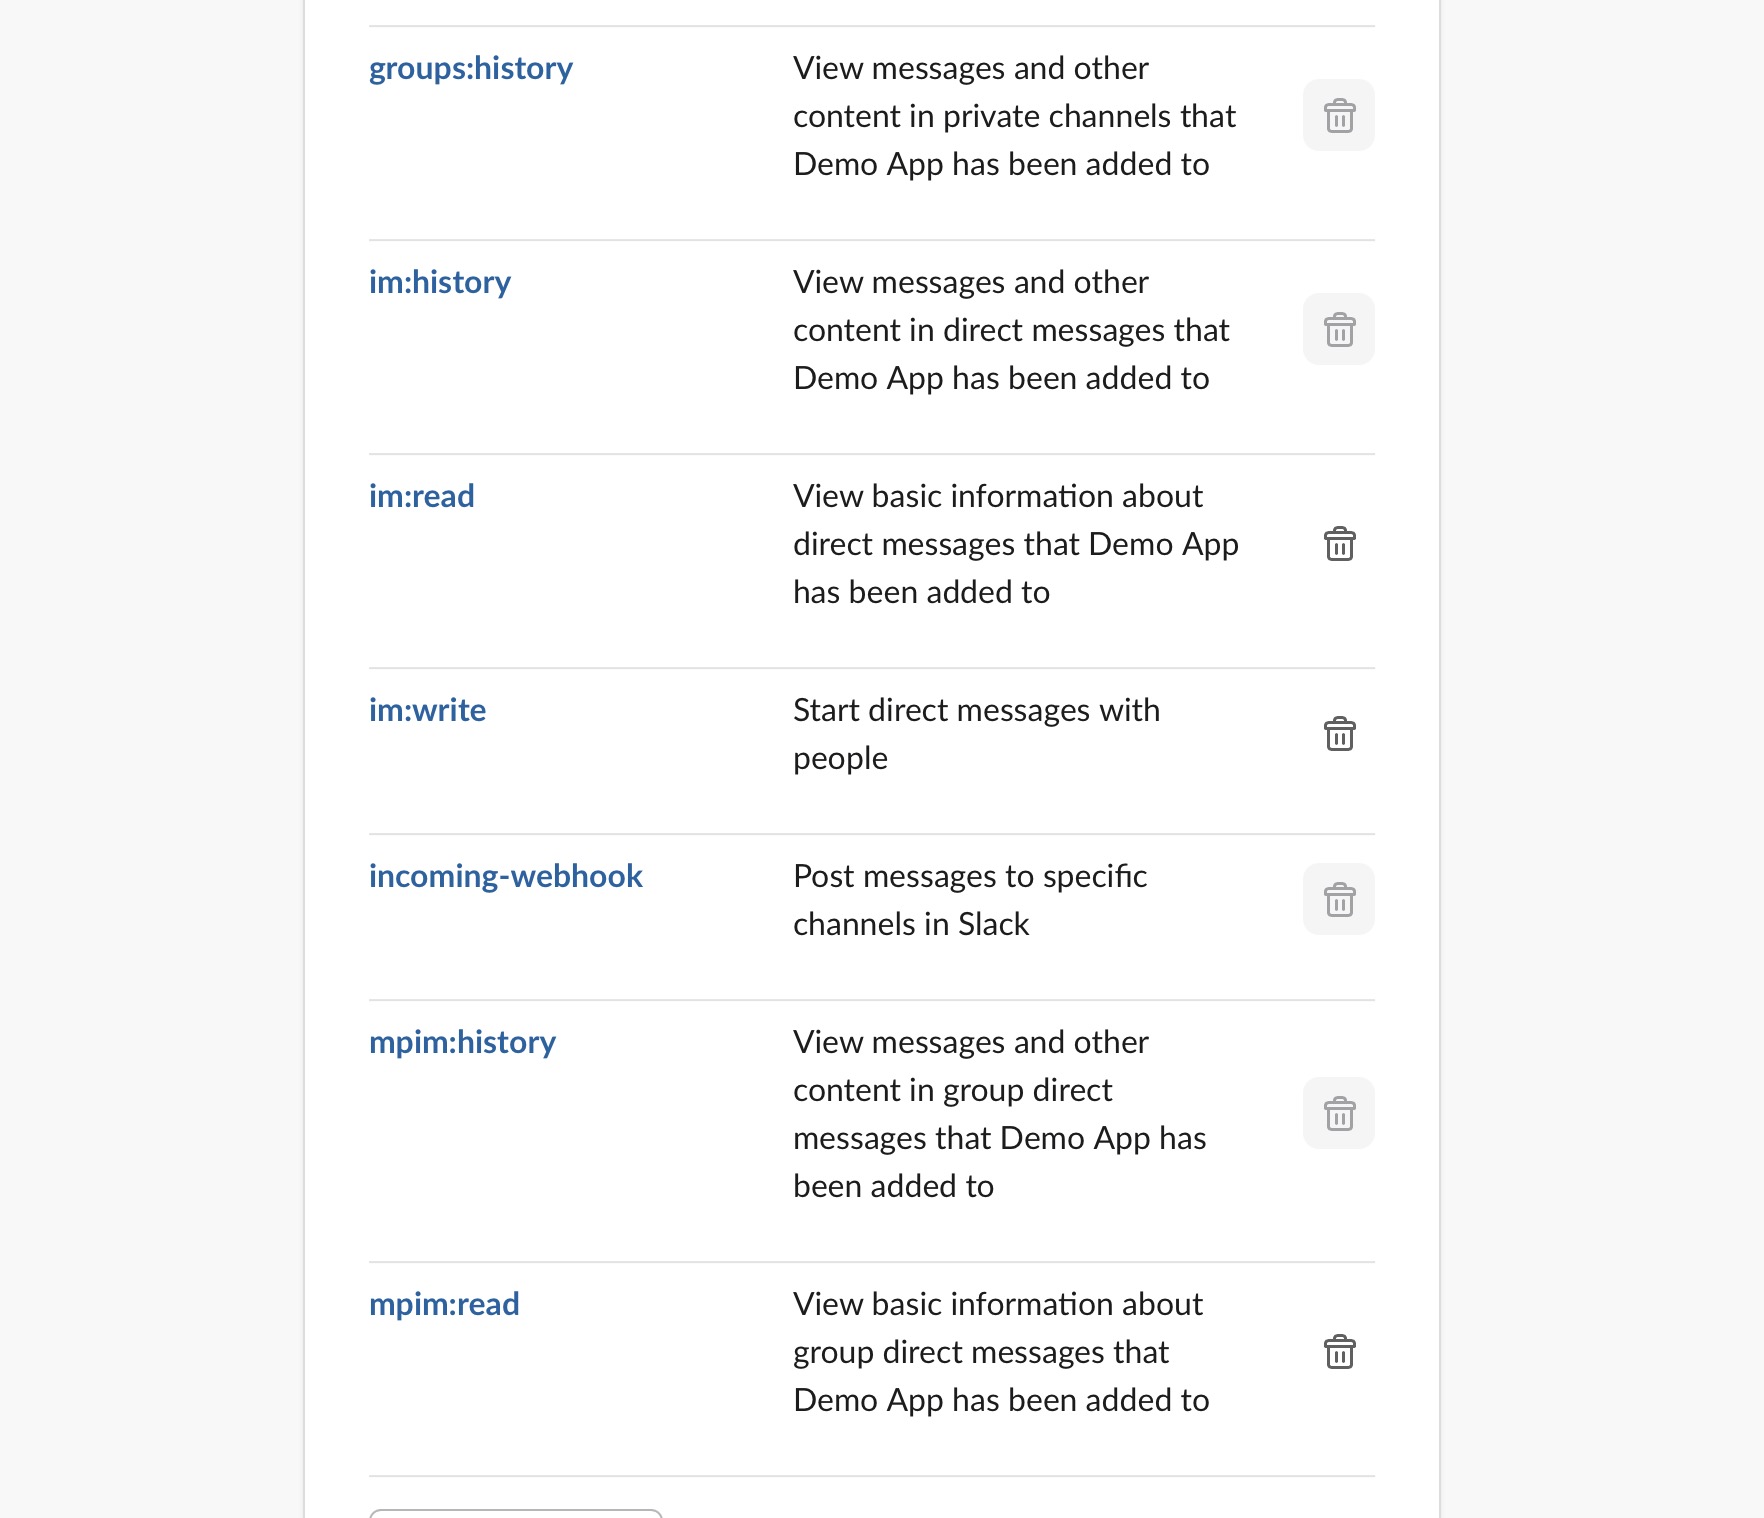Visit the mpim:history scope link
Image resolution: width=1764 pixels, height=1518 pixels.
click(x=462, y=1042)
